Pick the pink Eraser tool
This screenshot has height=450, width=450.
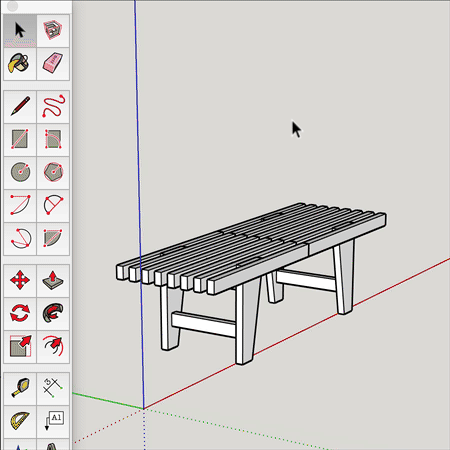pyautogui.click(x=53, y=64)
